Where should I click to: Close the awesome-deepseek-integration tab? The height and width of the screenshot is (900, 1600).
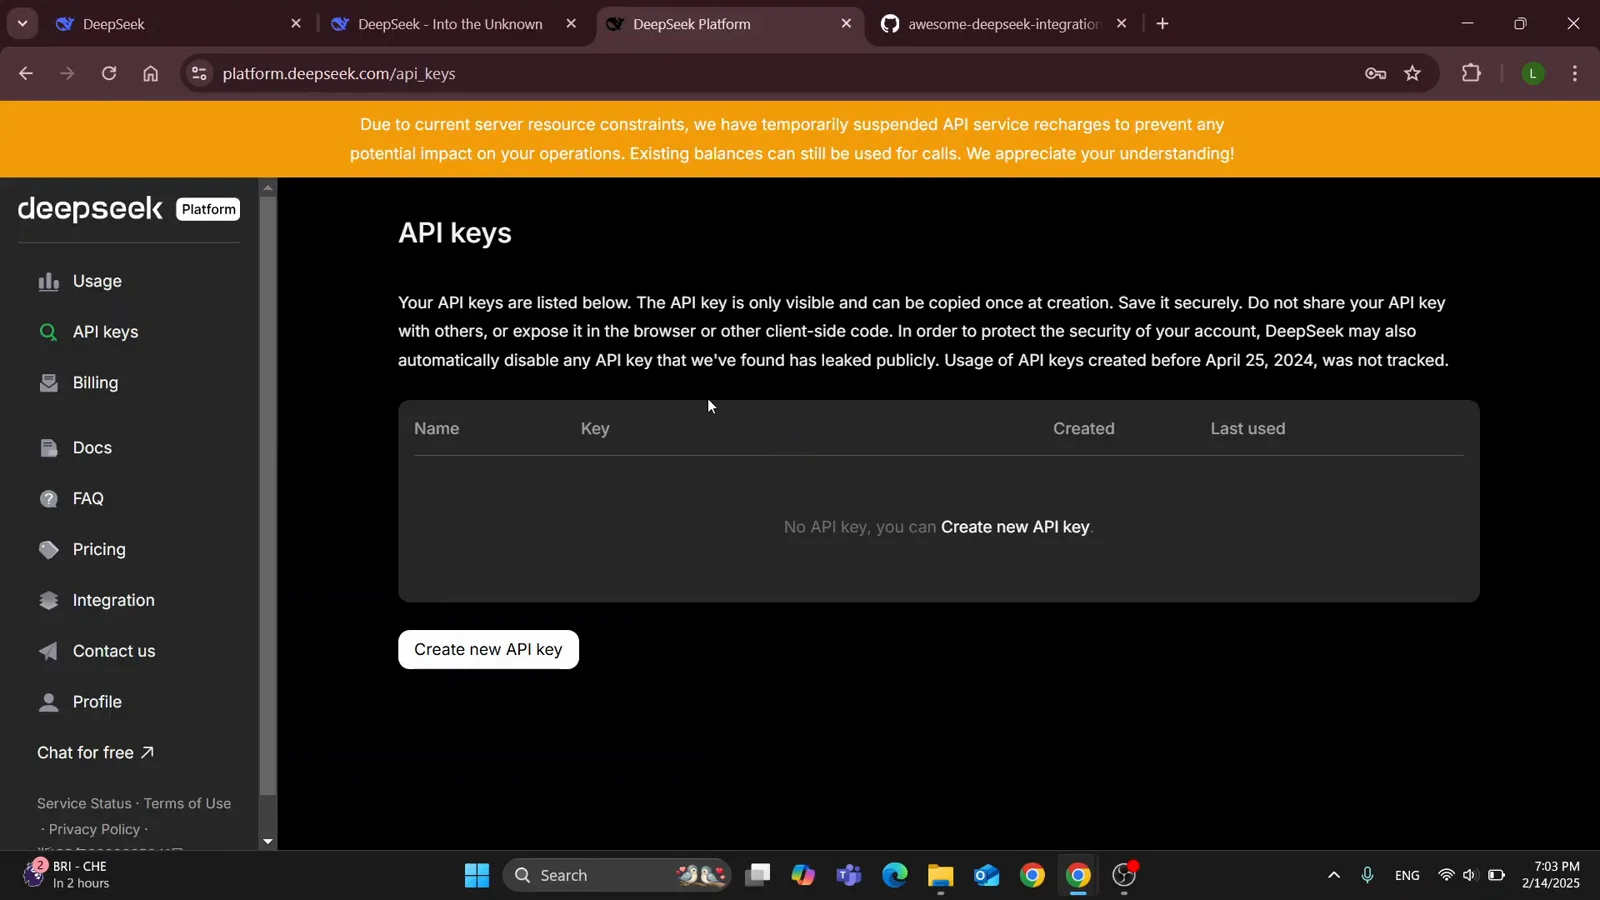pos(1121,24)
